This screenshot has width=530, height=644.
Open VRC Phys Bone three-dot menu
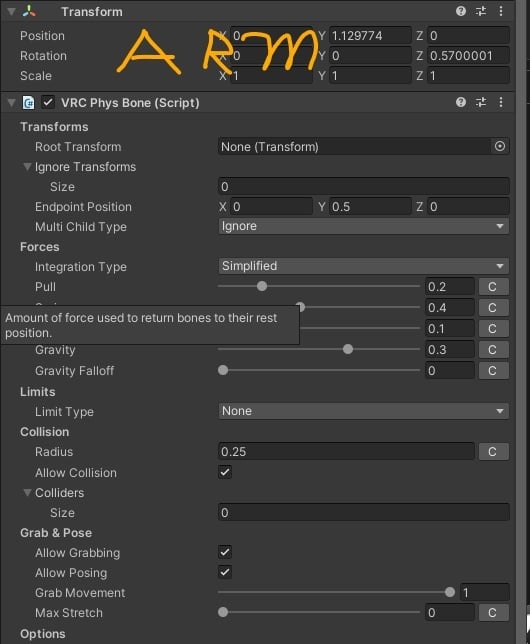(500, 102)
